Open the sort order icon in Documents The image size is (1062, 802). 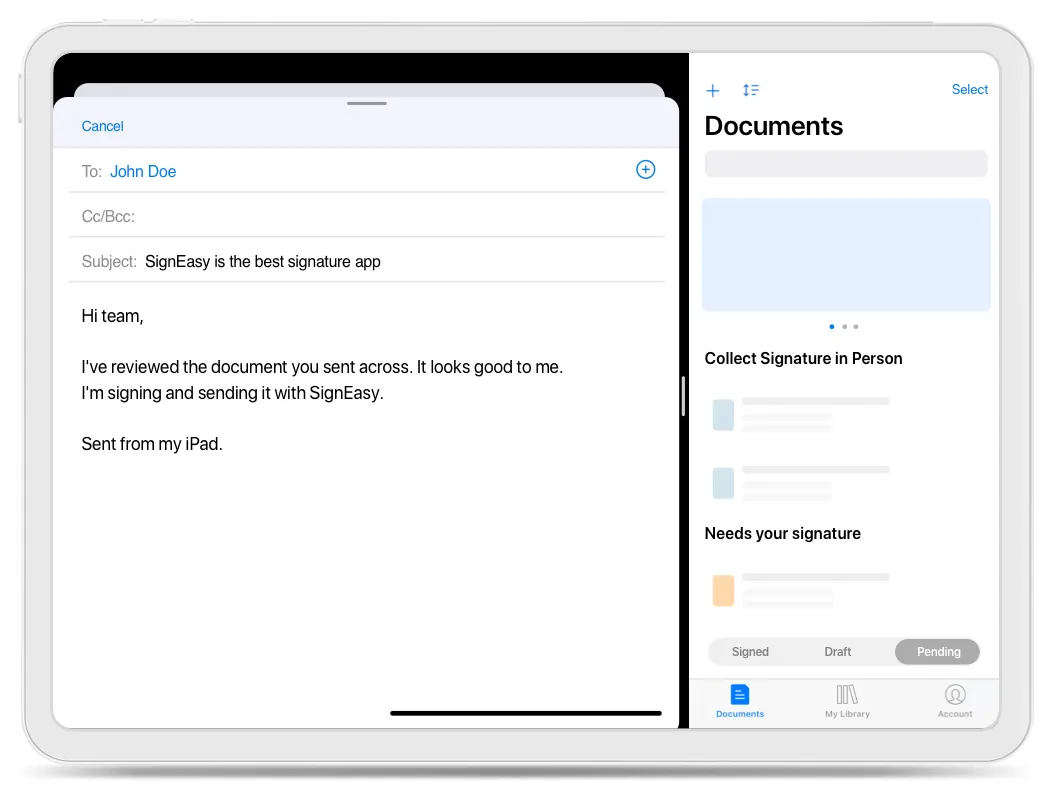[750, 90]
